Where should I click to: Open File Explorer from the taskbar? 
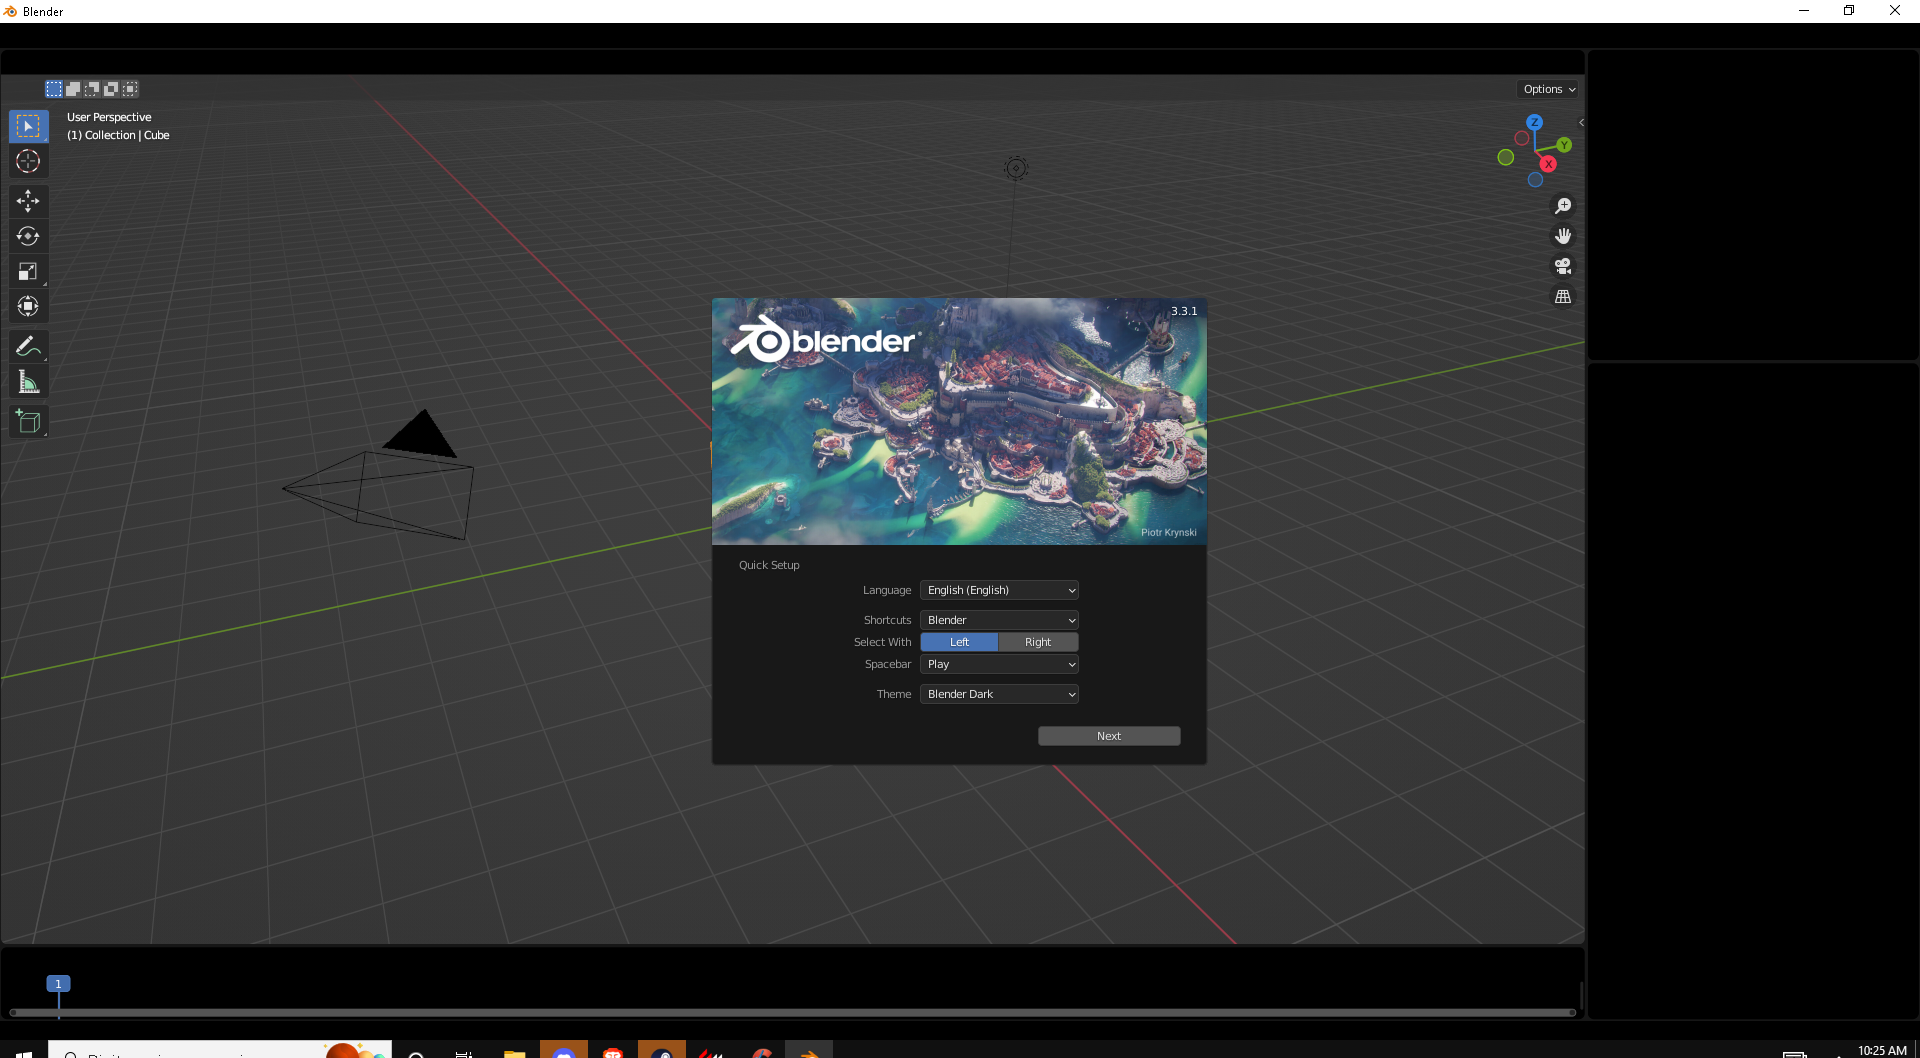point(514,1052)
